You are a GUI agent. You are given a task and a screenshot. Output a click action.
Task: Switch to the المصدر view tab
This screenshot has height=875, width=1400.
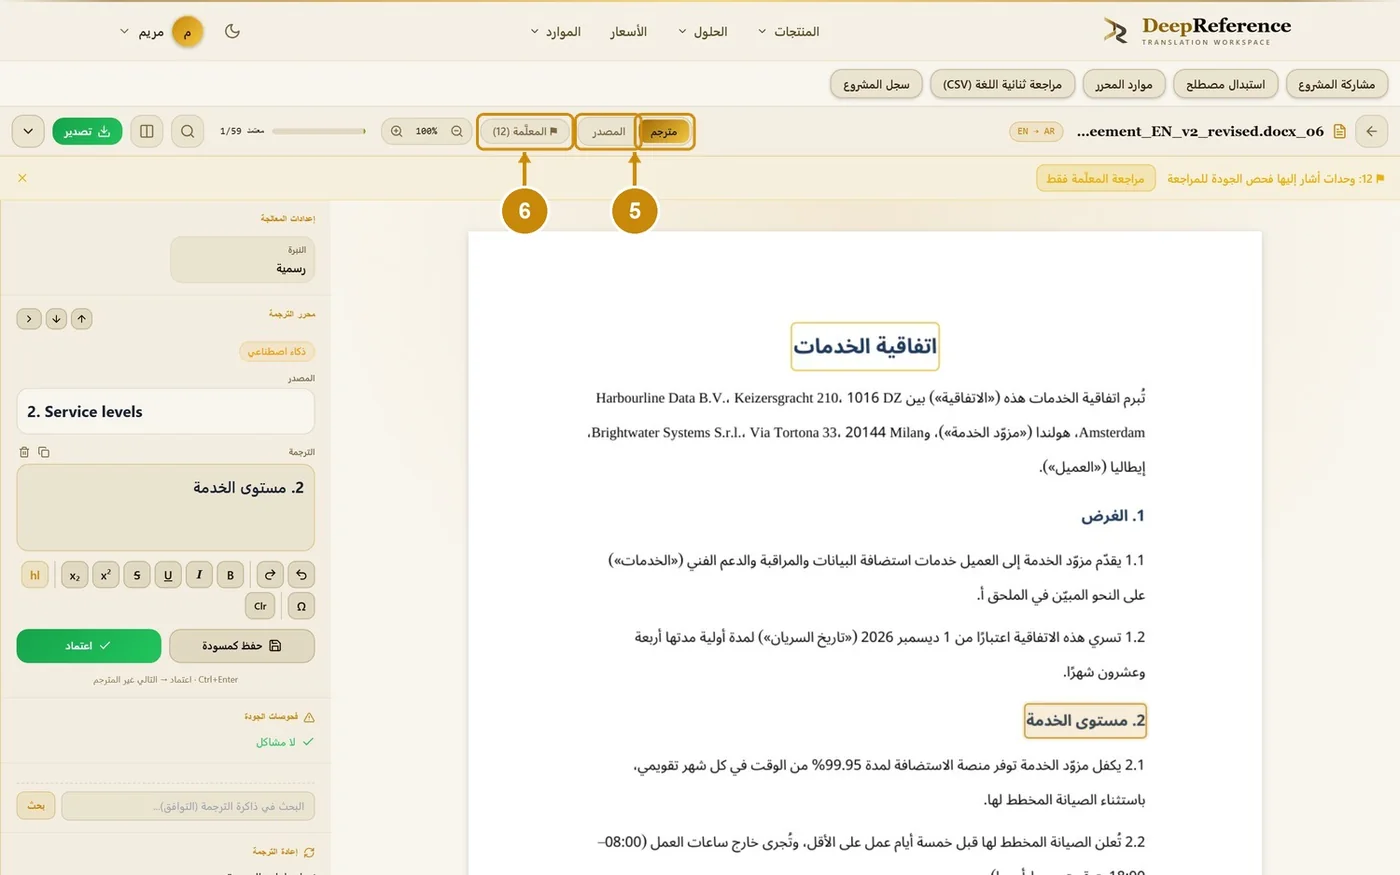(608, 132)
